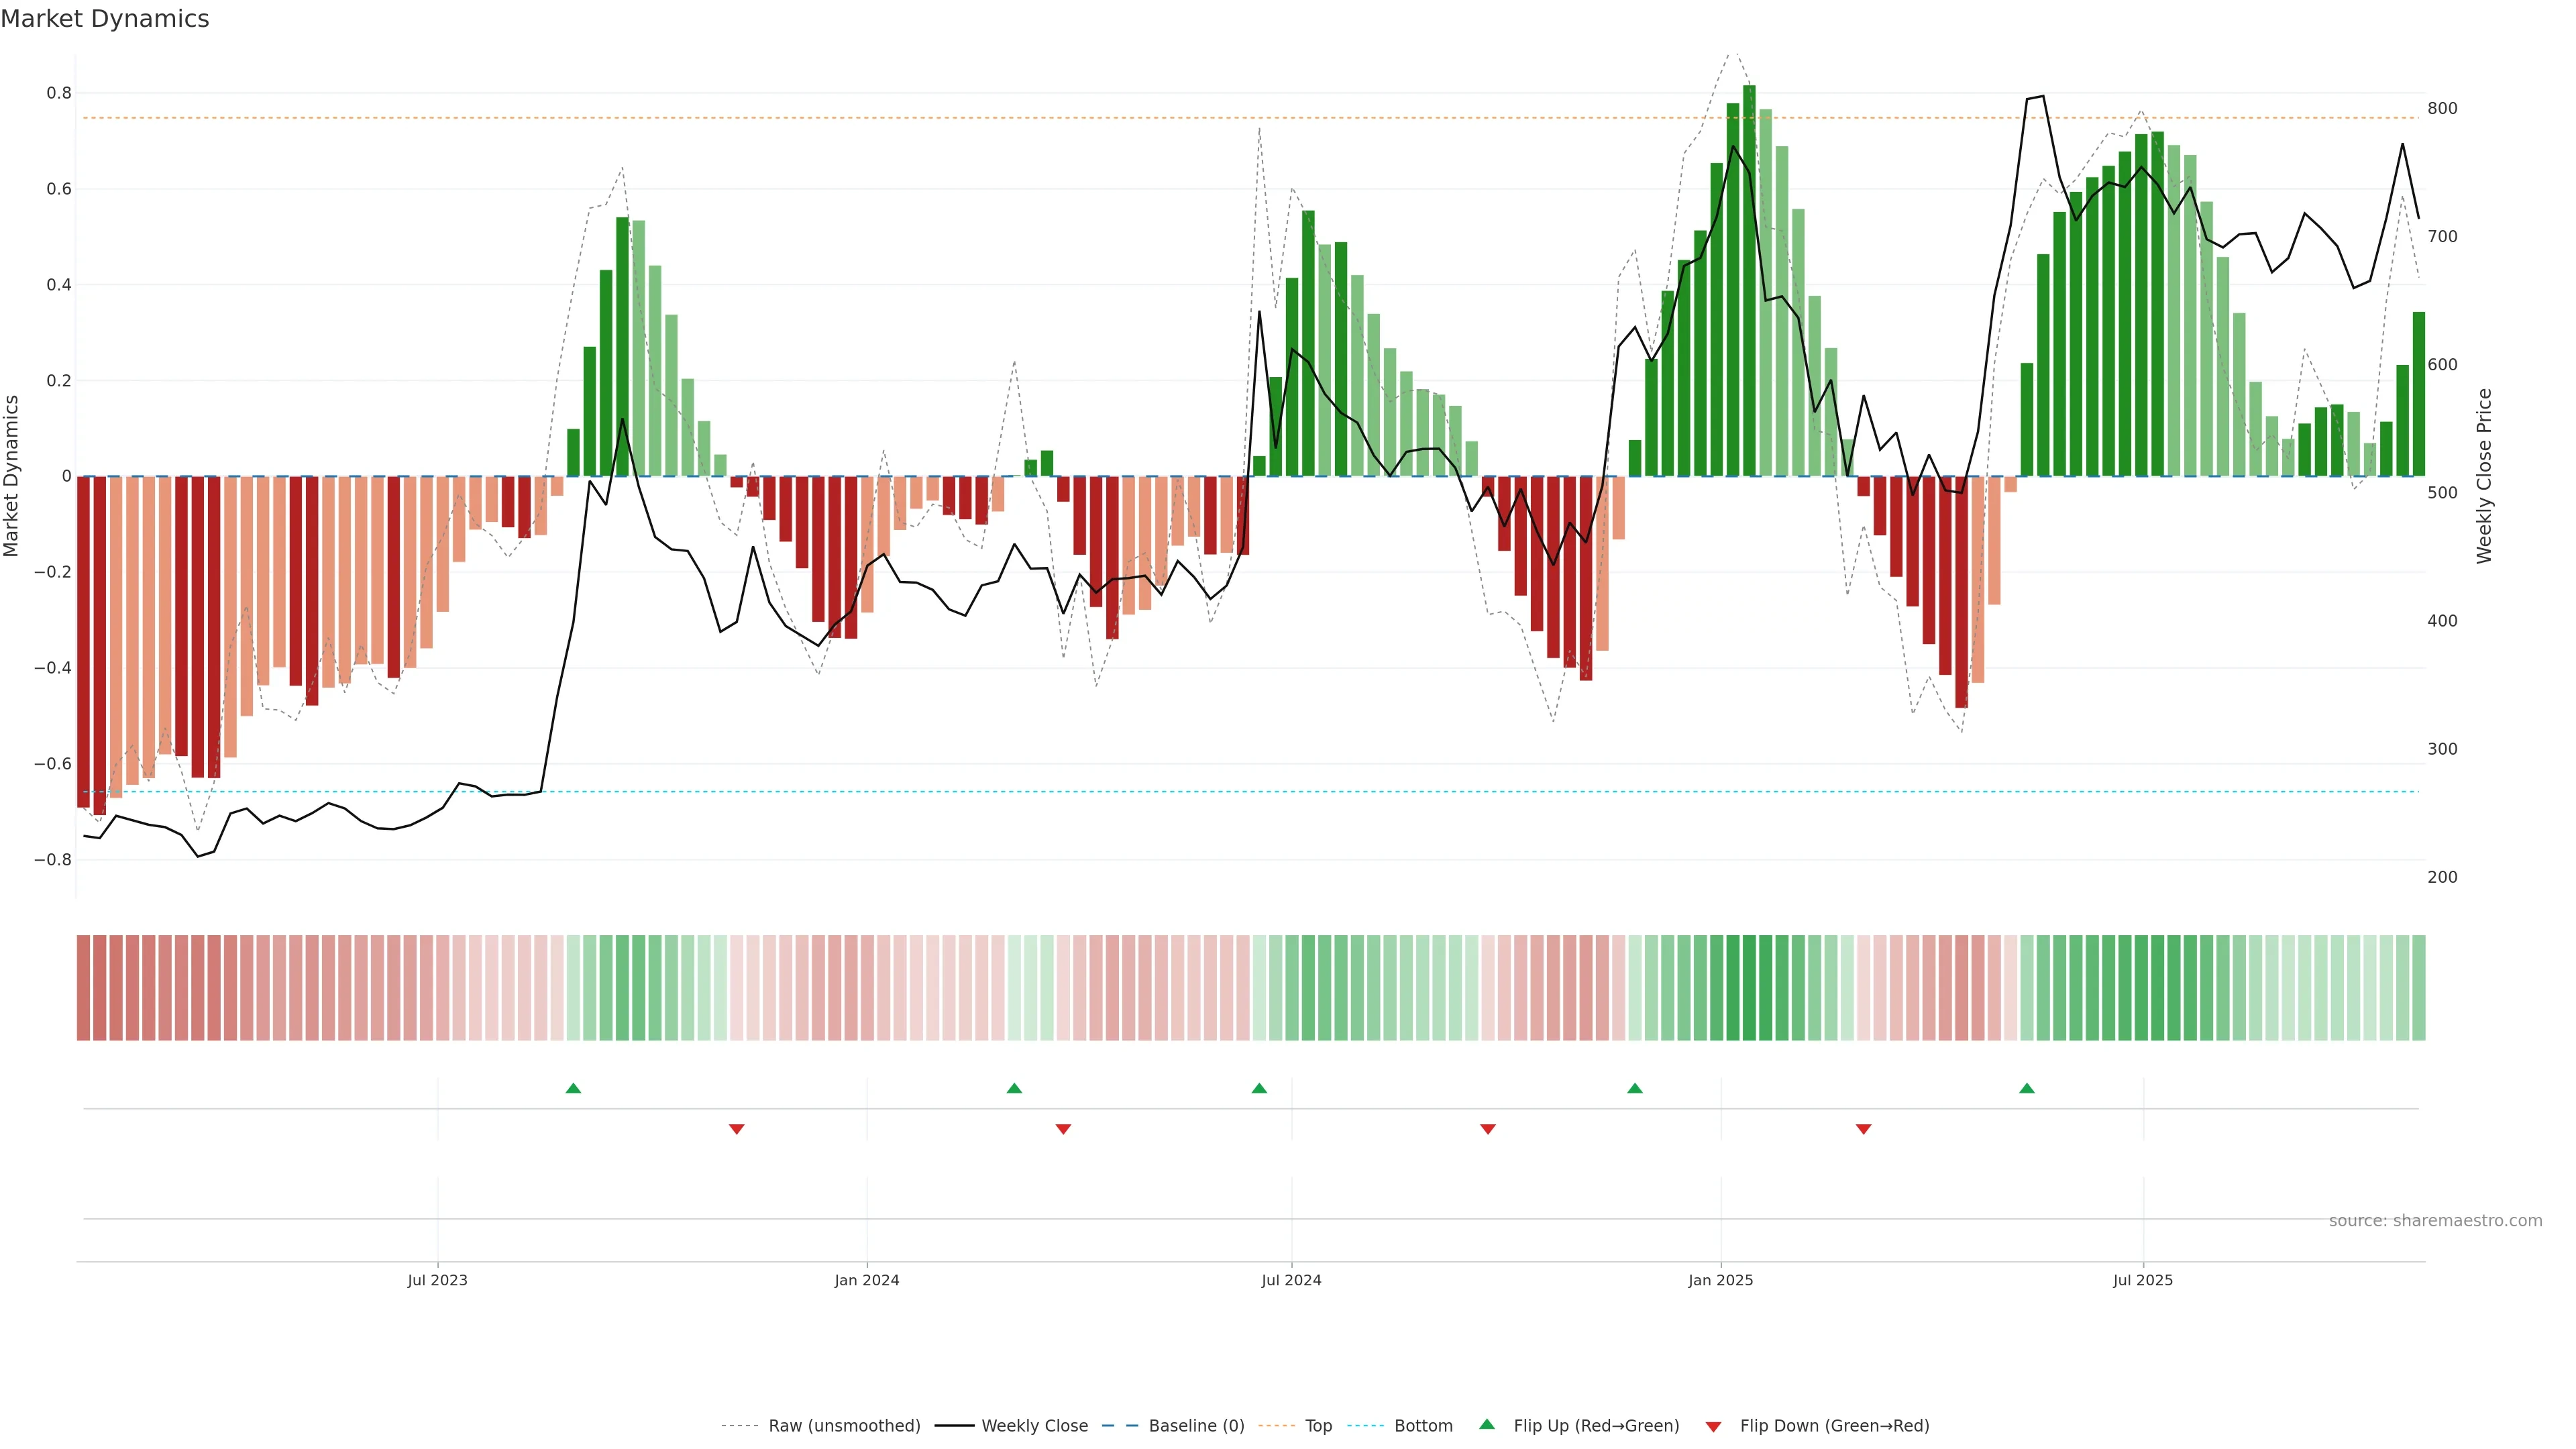Click the red Flip Down legend triangle icon
The height and width of the screenshot is (1449, 2576).
pos(1713,1427)
